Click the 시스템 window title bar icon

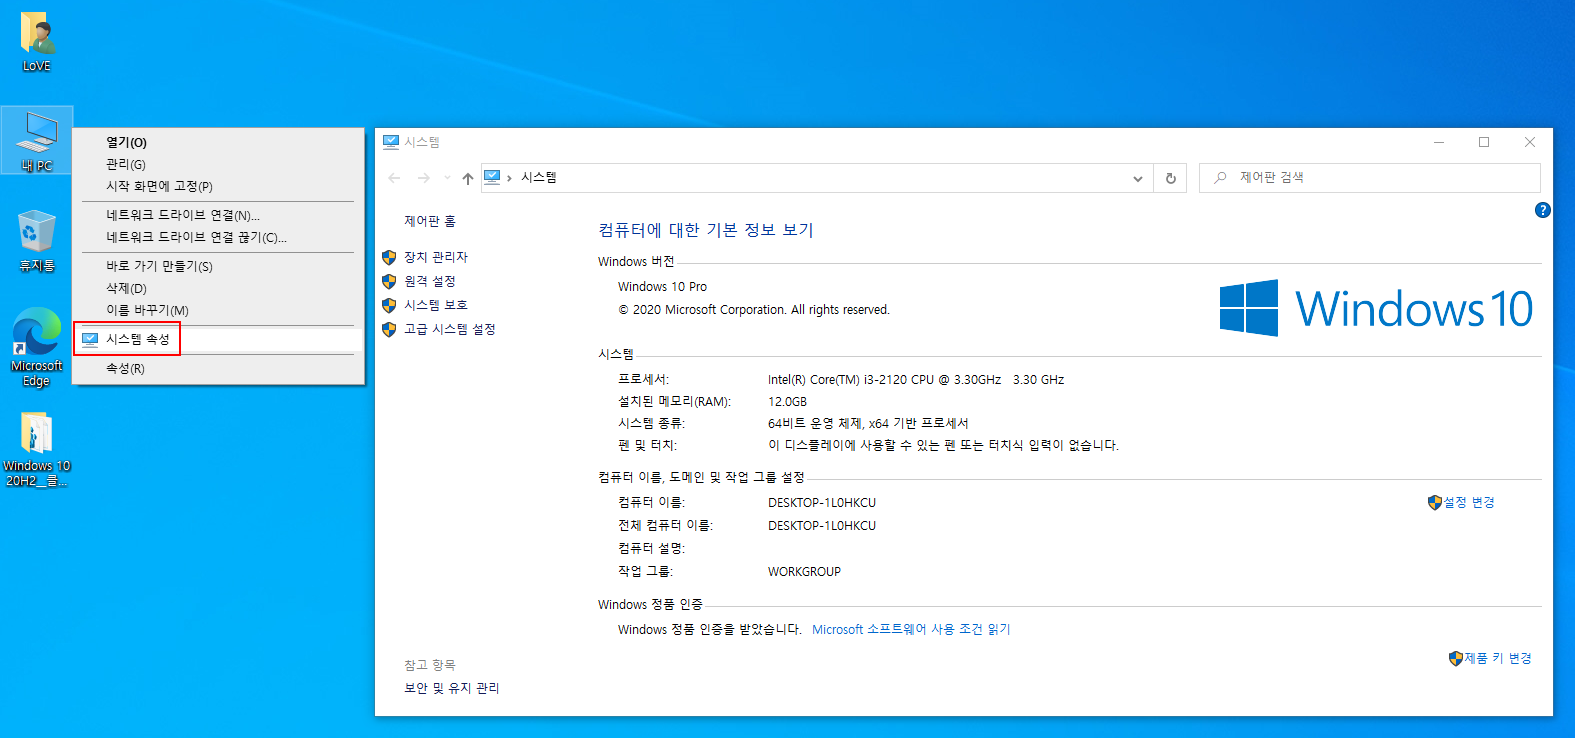(391, 142)
